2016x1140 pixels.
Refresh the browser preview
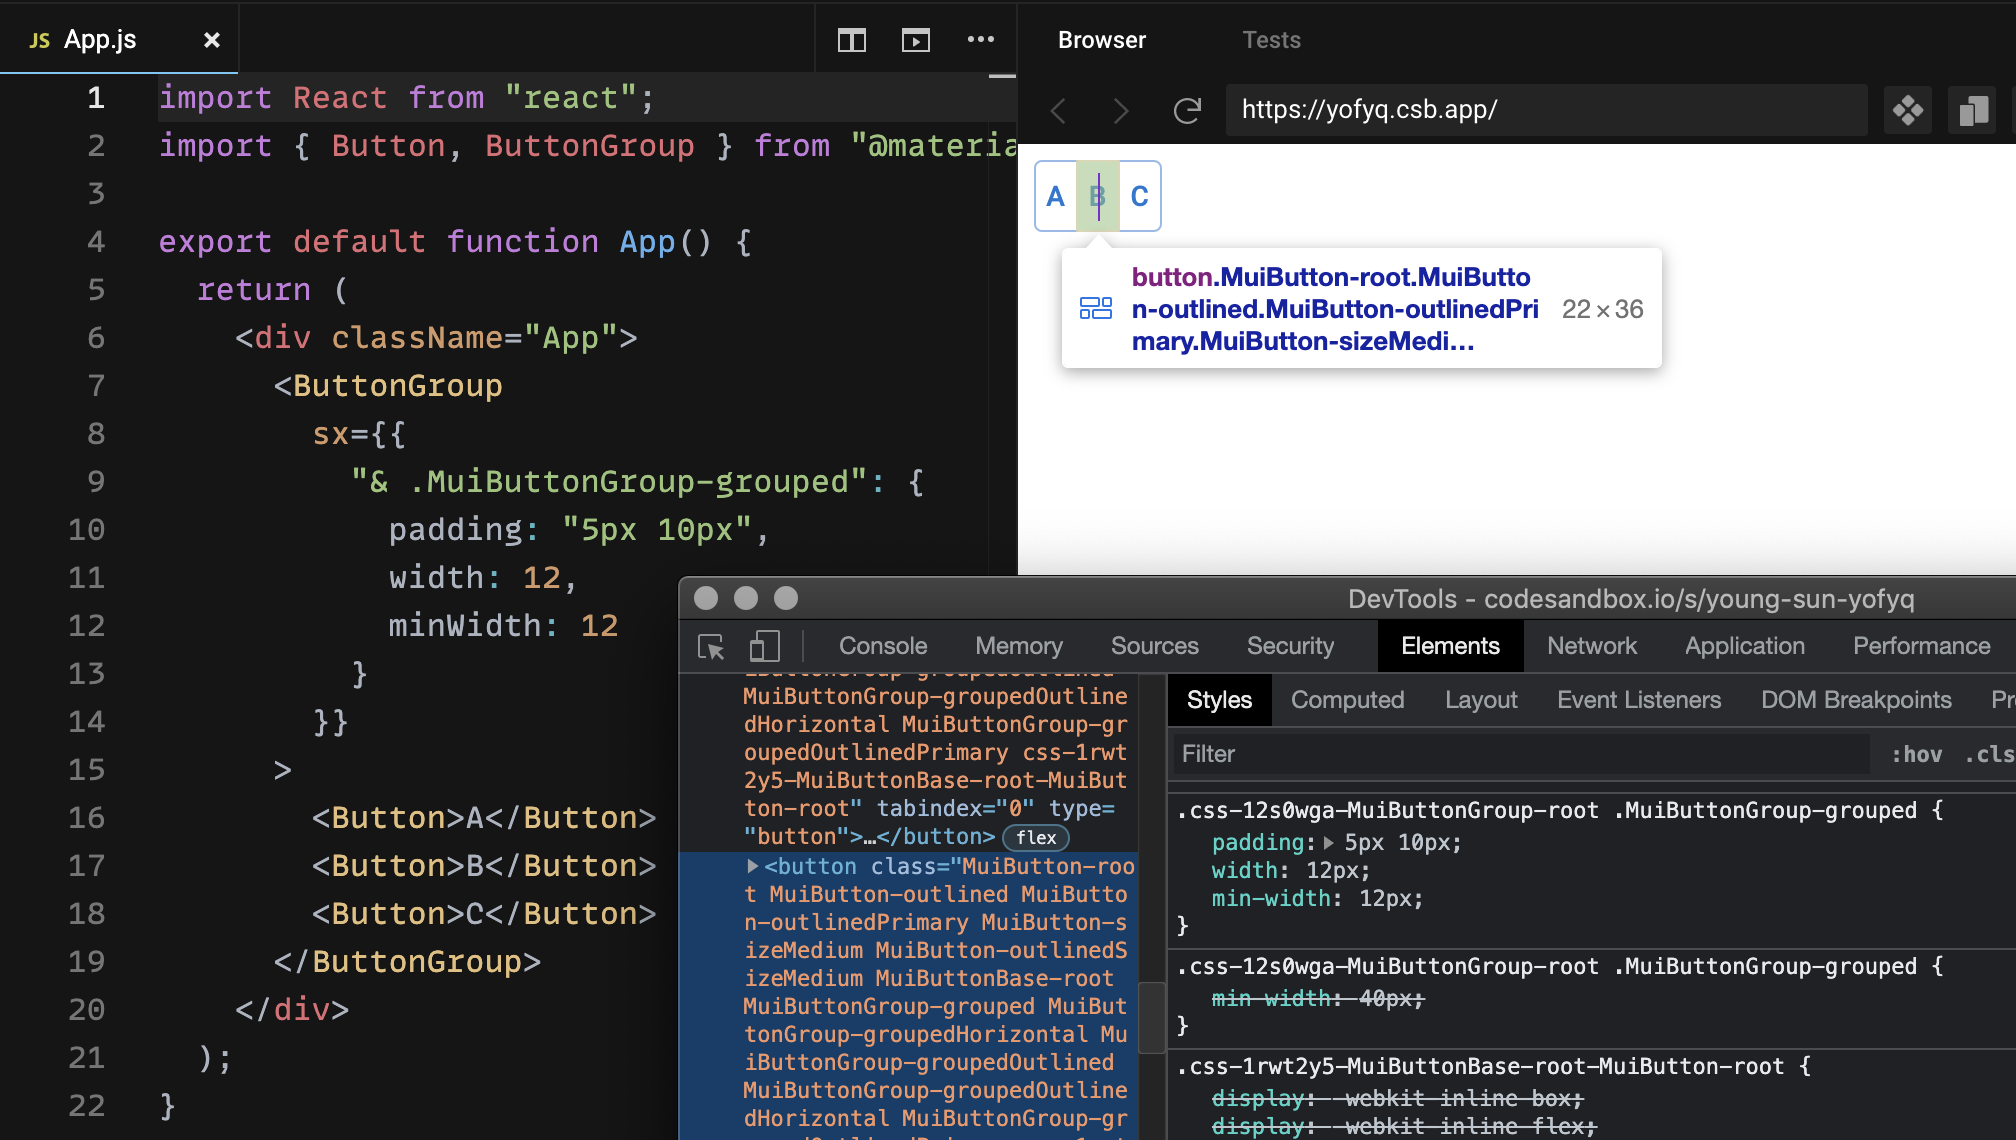1188,110
